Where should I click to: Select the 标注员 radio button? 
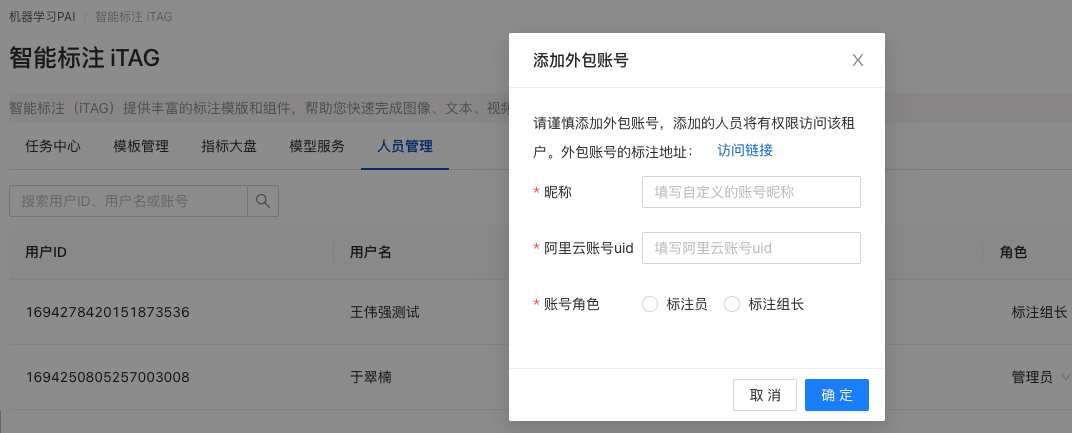point(650,304)
